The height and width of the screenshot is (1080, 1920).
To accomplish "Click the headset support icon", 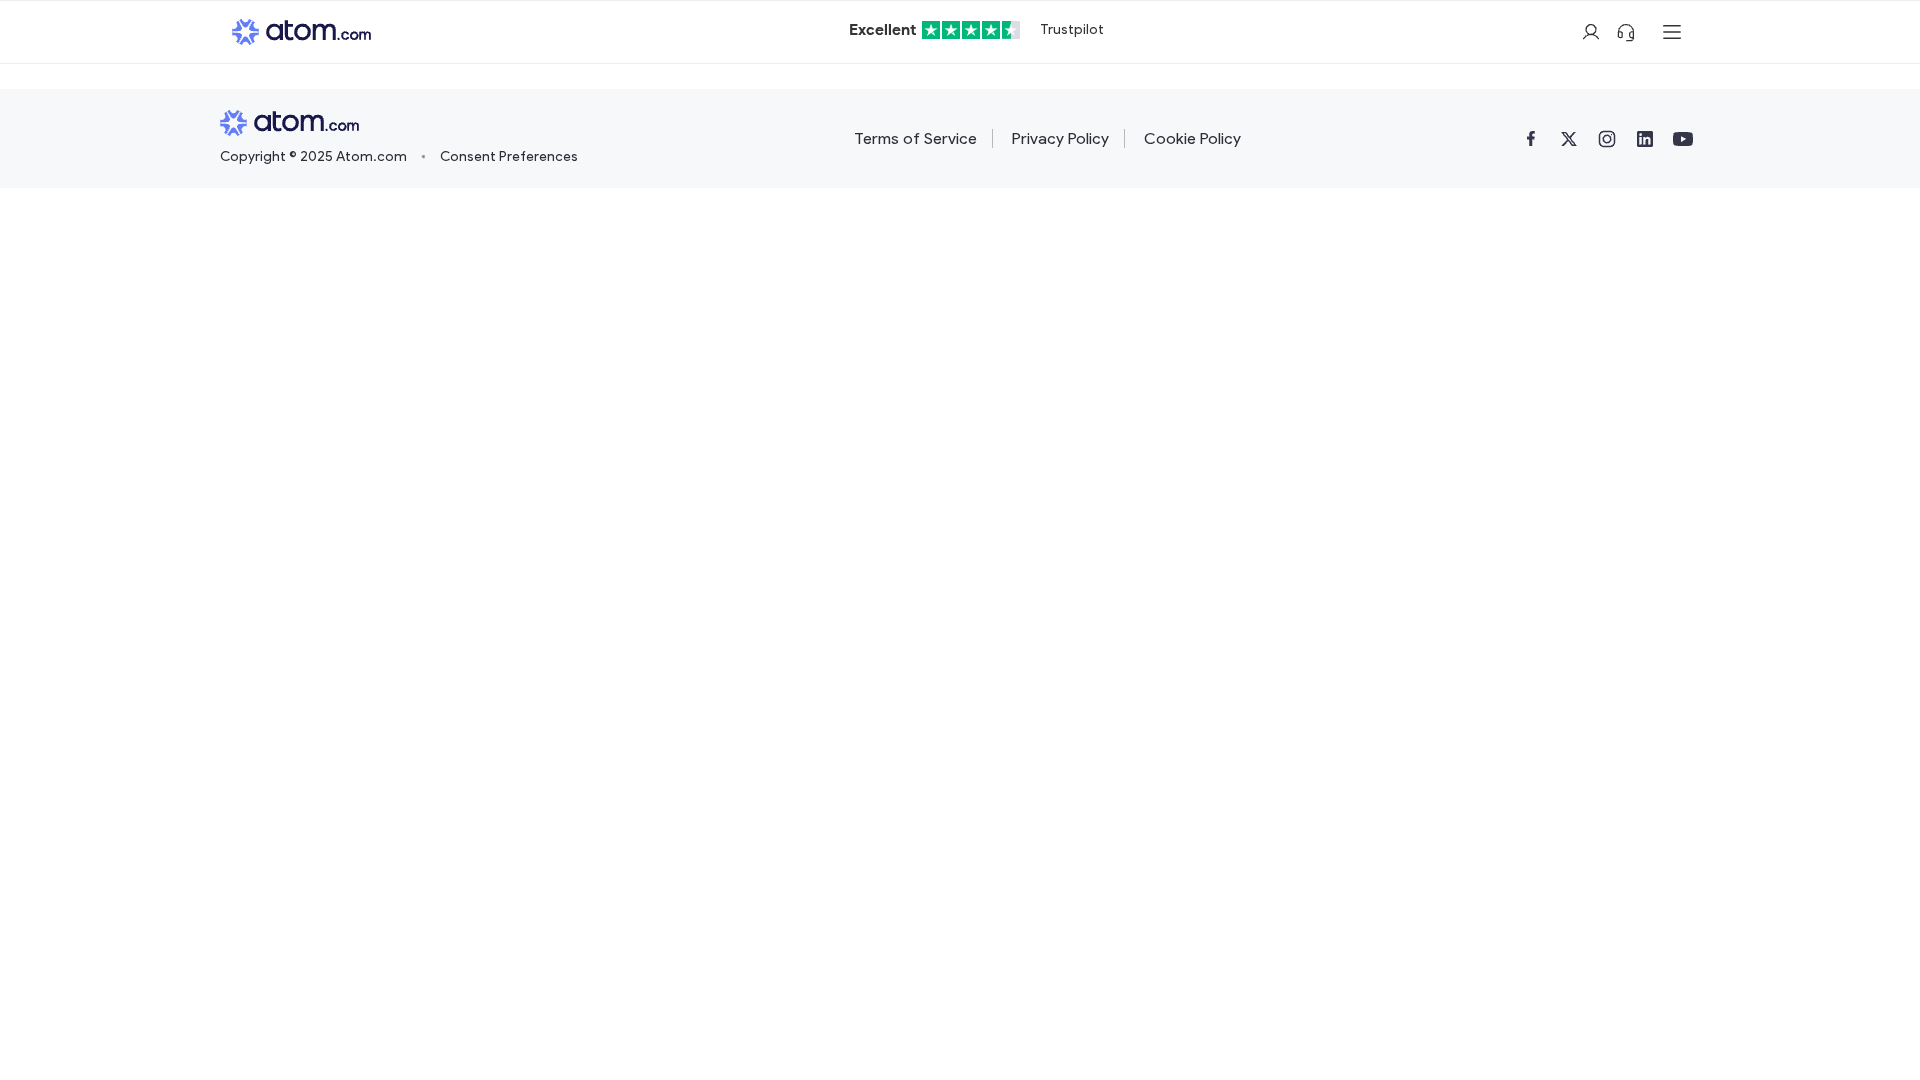I will click(1626, 32).
